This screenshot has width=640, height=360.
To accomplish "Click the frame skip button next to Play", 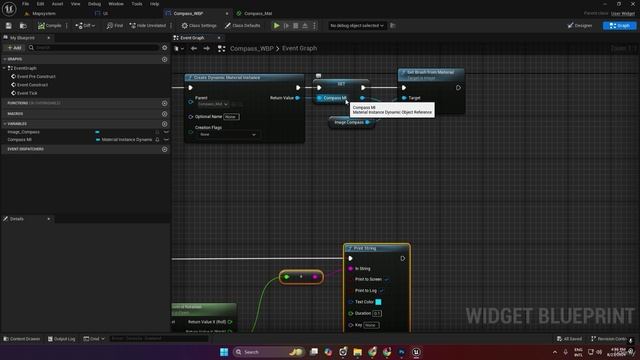I will 286,26.
